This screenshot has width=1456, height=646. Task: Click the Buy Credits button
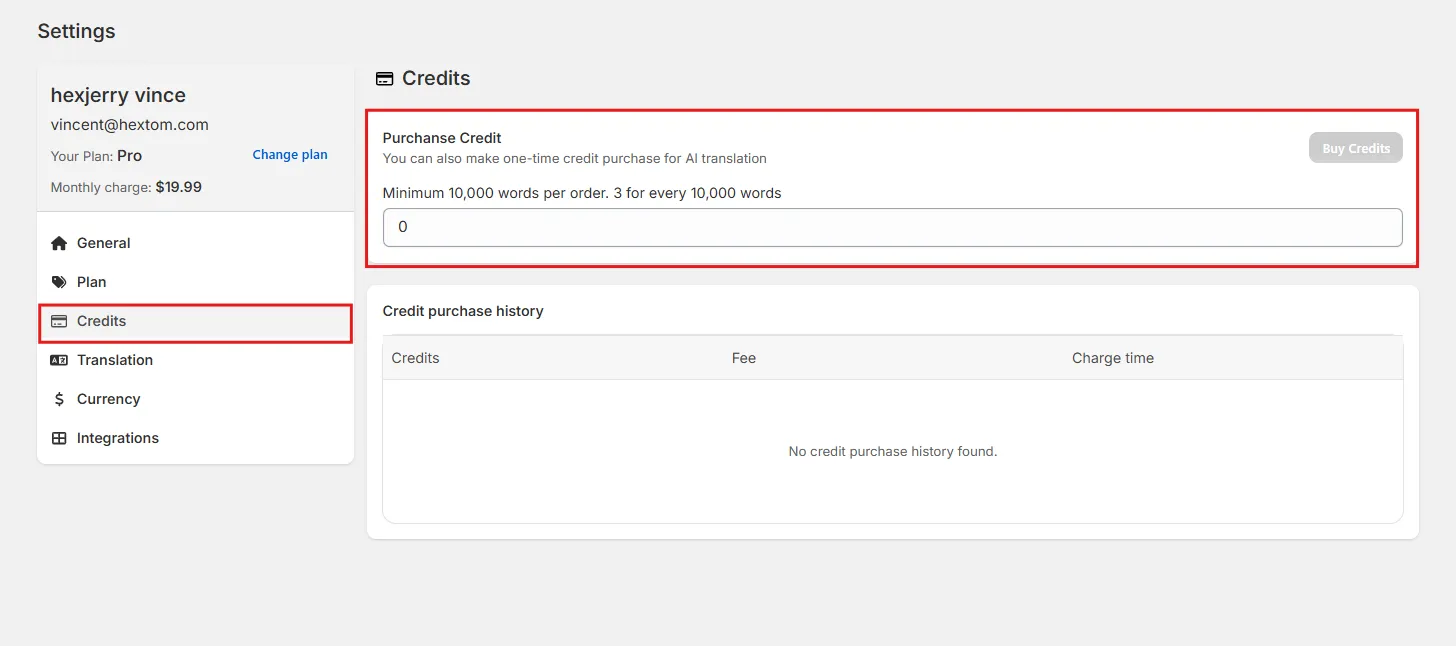click(x=1356, y=148)
